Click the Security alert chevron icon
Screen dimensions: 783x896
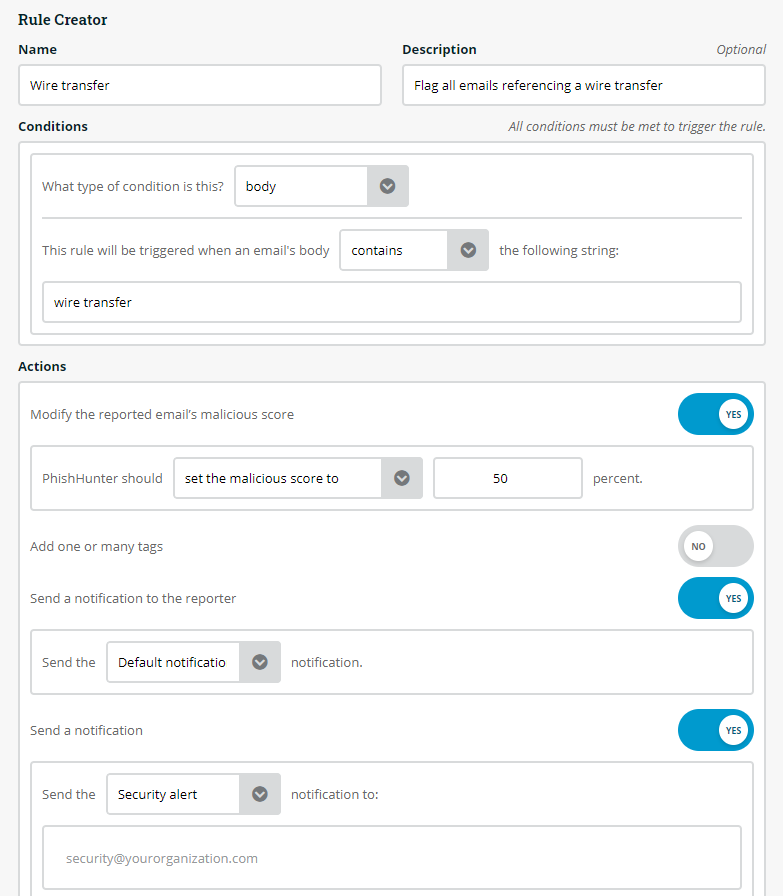pos(260,794)
